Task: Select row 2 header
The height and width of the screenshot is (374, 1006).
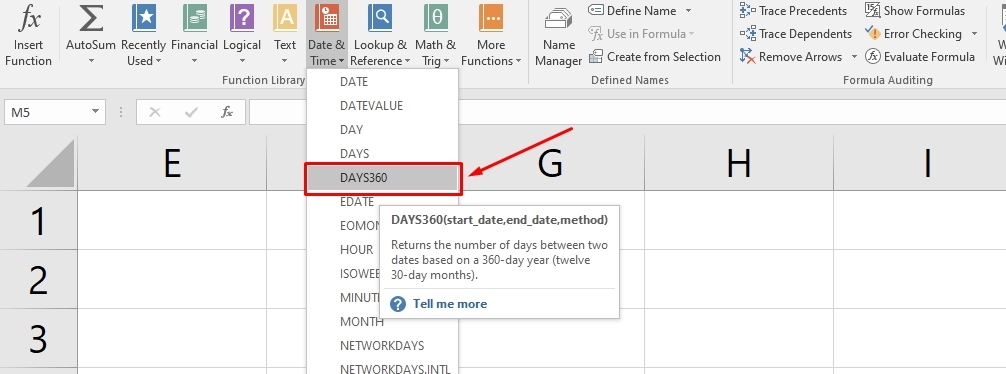Action: [x=38, y=279]
